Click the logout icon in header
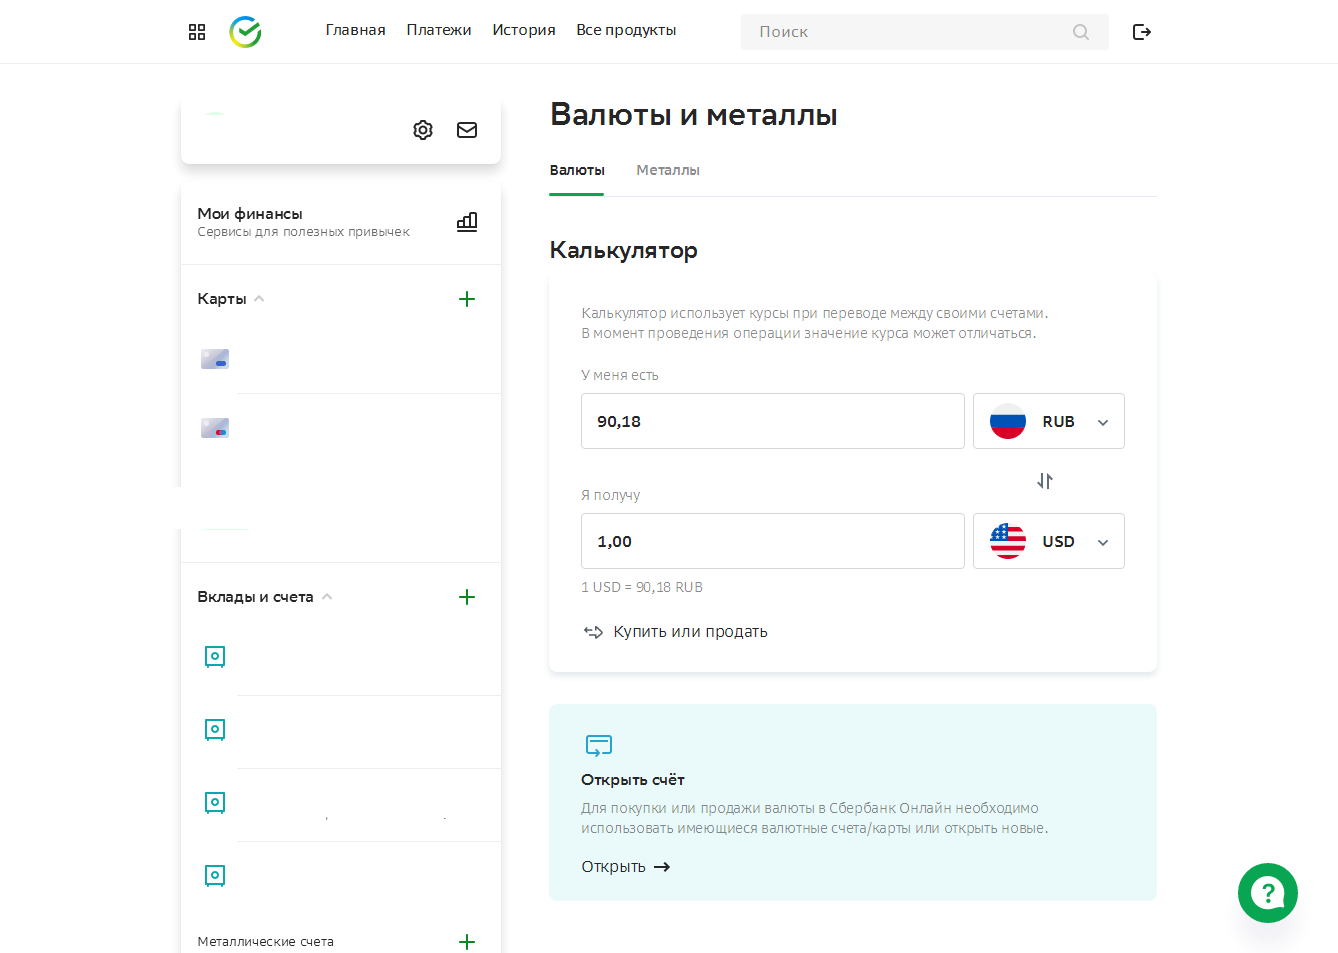Image resolution: width=1338 pixels, height=953 pixels. click(x=1141, y=32)
